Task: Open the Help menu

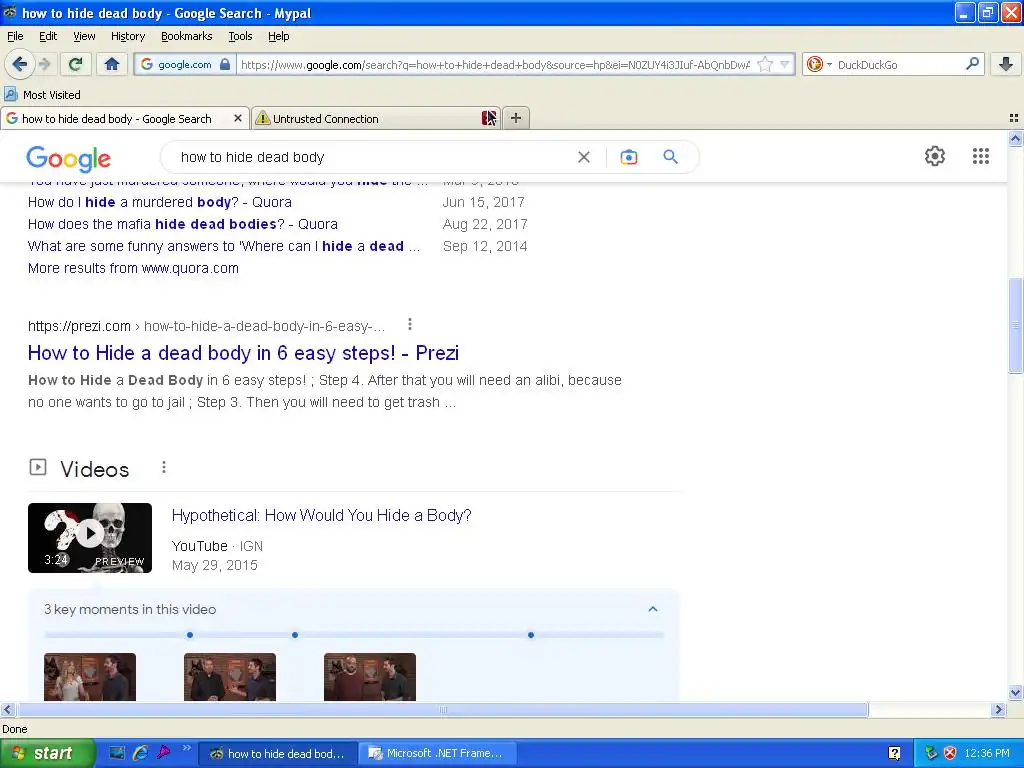Action: [278, 36]
